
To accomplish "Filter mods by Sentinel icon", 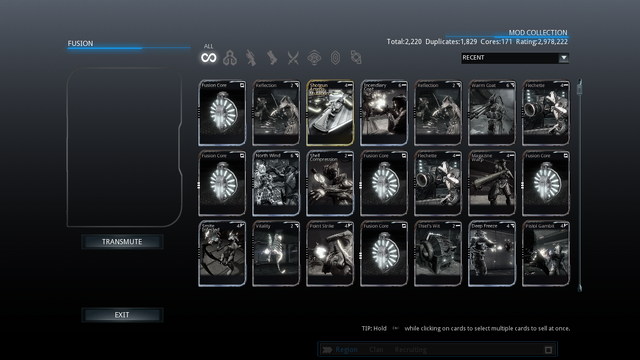I will (314, 58).
